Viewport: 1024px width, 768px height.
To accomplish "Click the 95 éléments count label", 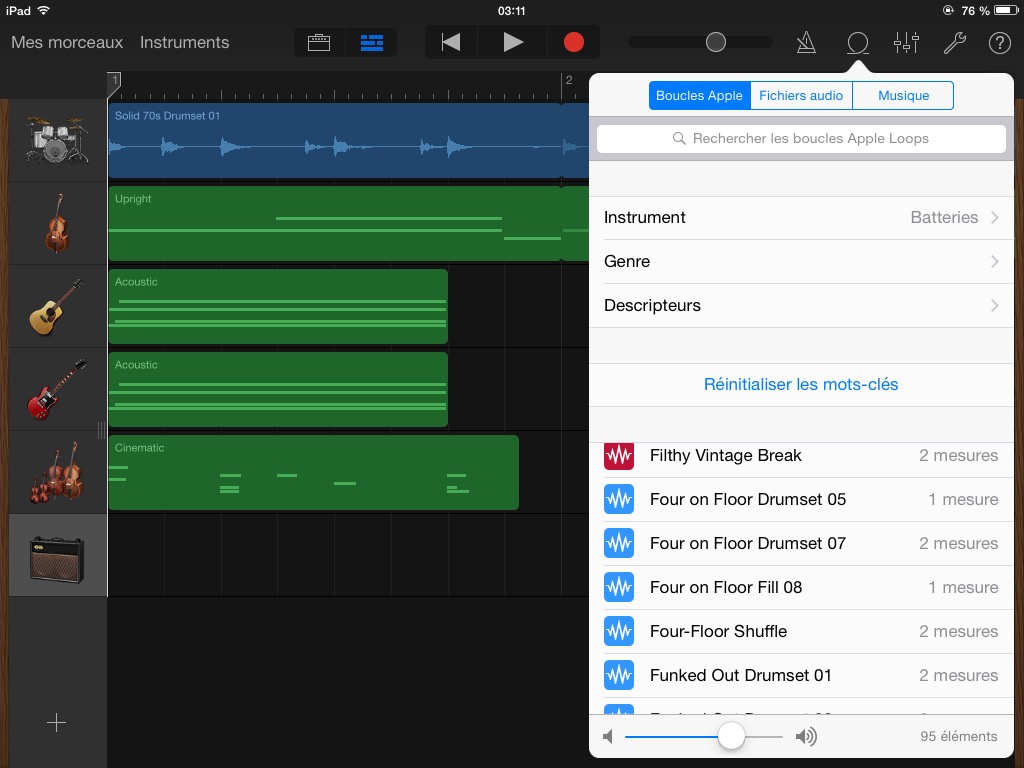I will coord(959,737).
